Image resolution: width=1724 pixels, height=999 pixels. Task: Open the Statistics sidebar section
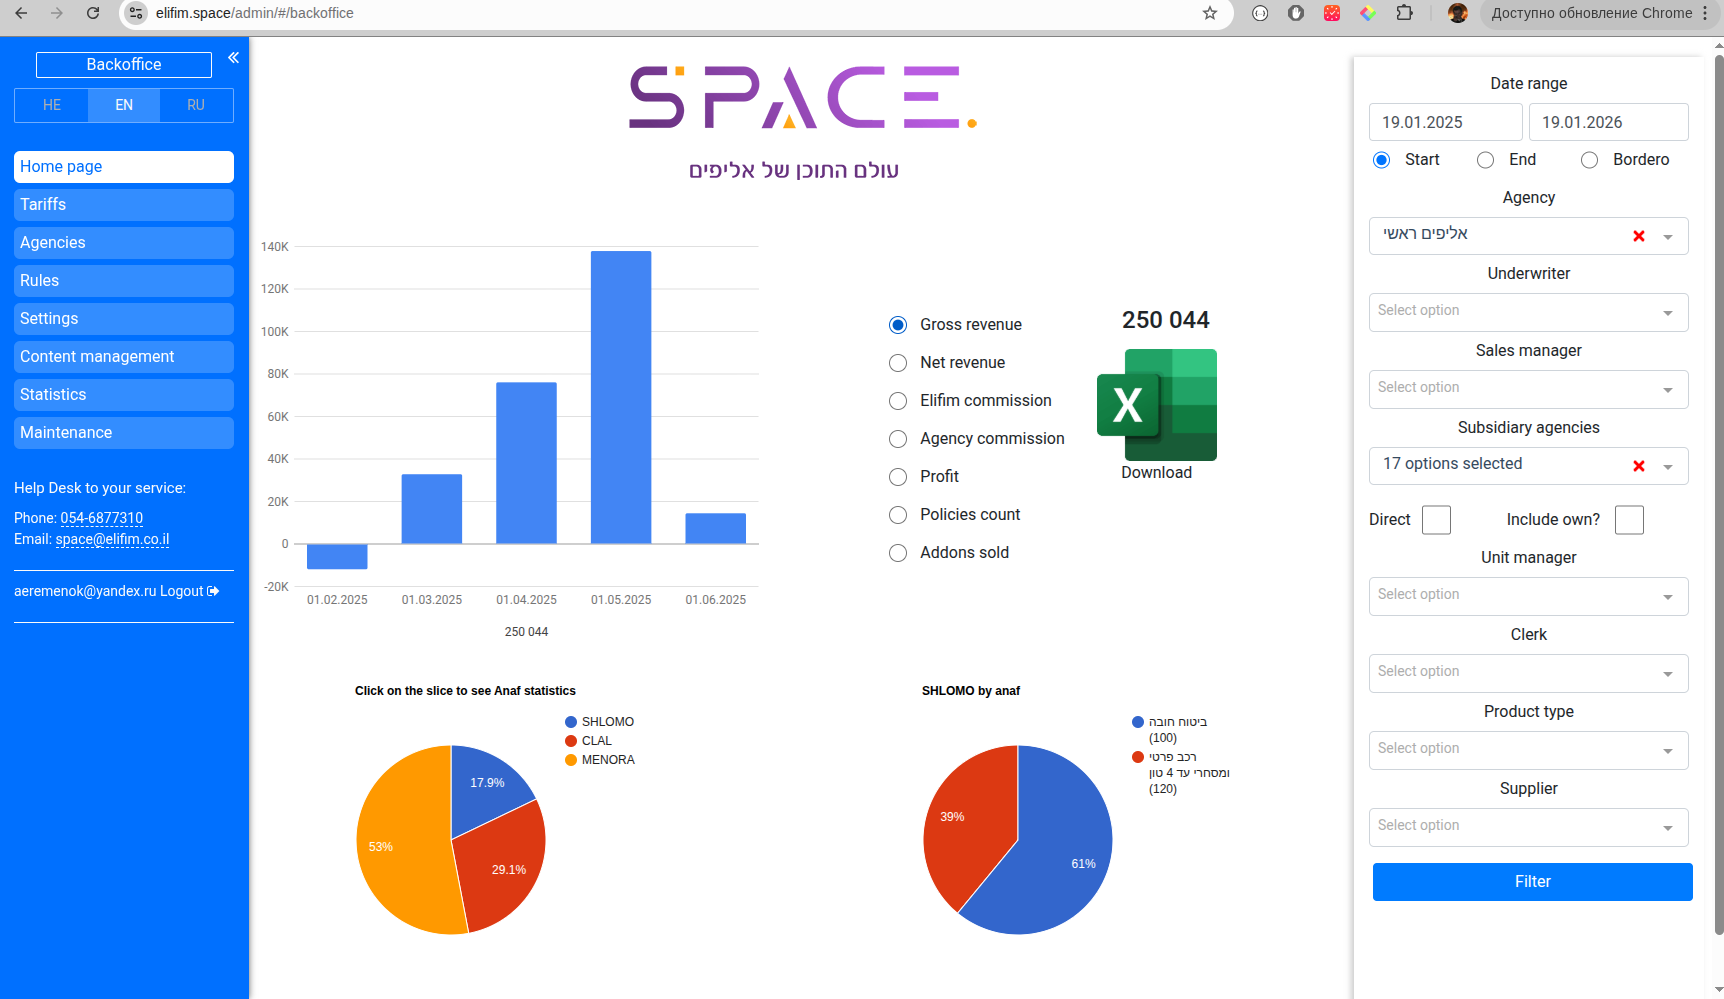click(x=123, y=394)
